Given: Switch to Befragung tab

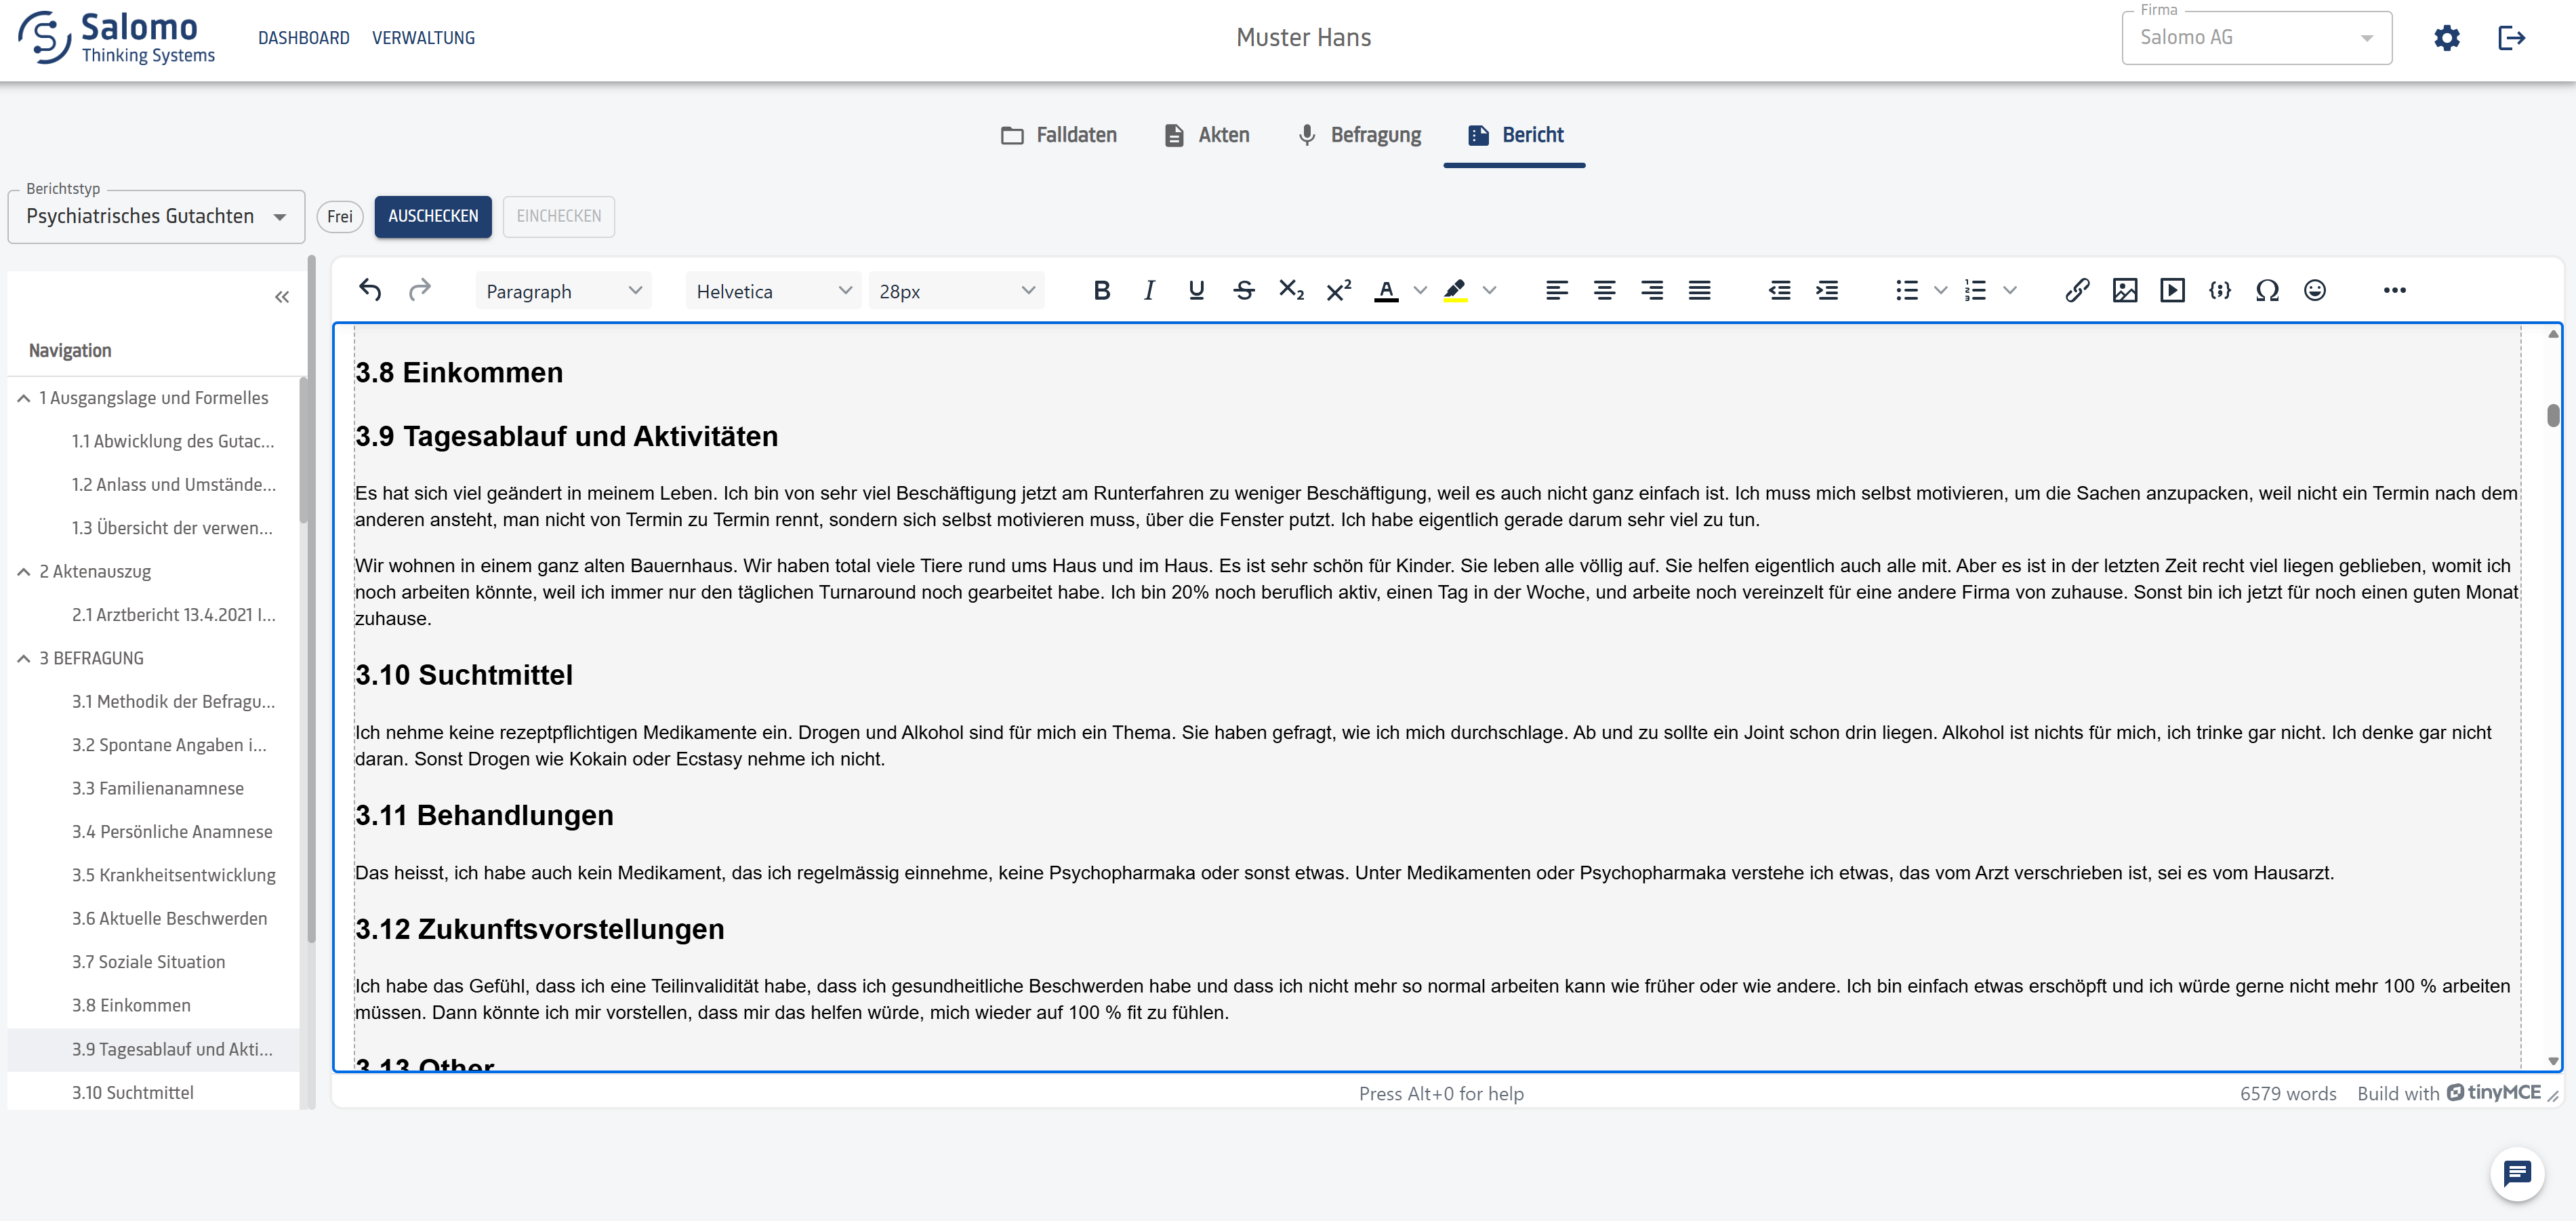Looking at the screenshot, I should click(x=1359, y=135).
